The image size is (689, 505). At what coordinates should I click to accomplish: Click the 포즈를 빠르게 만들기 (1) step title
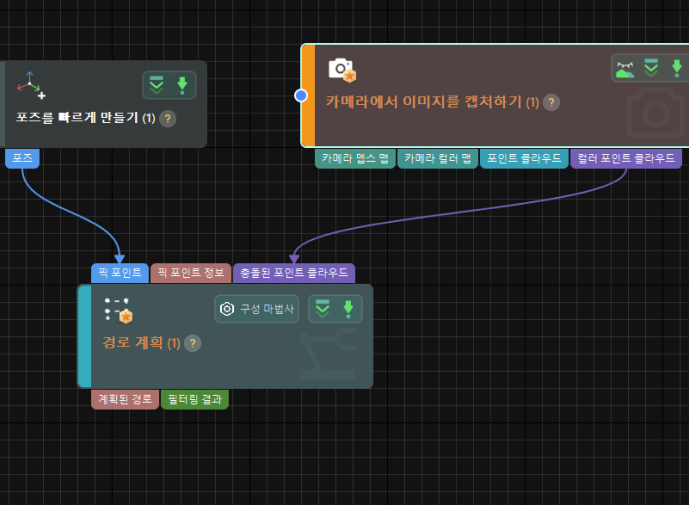tap(86, 118)
